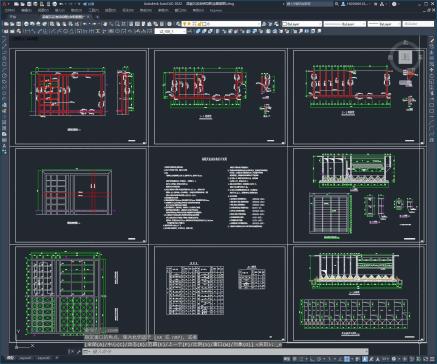Open the 工具 (Tools) menu
The height and width of the screenshot is (364, 437).
click(x=93, y=10)
